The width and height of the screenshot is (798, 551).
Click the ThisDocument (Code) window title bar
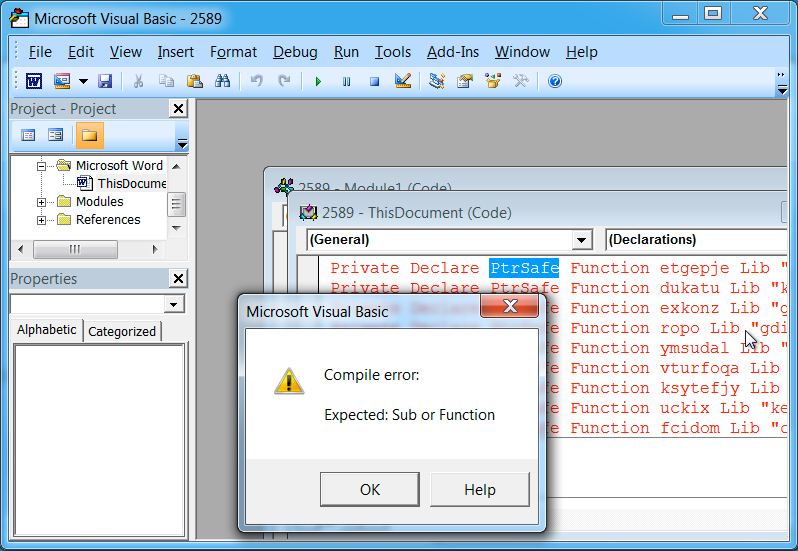tap(539, 213)
